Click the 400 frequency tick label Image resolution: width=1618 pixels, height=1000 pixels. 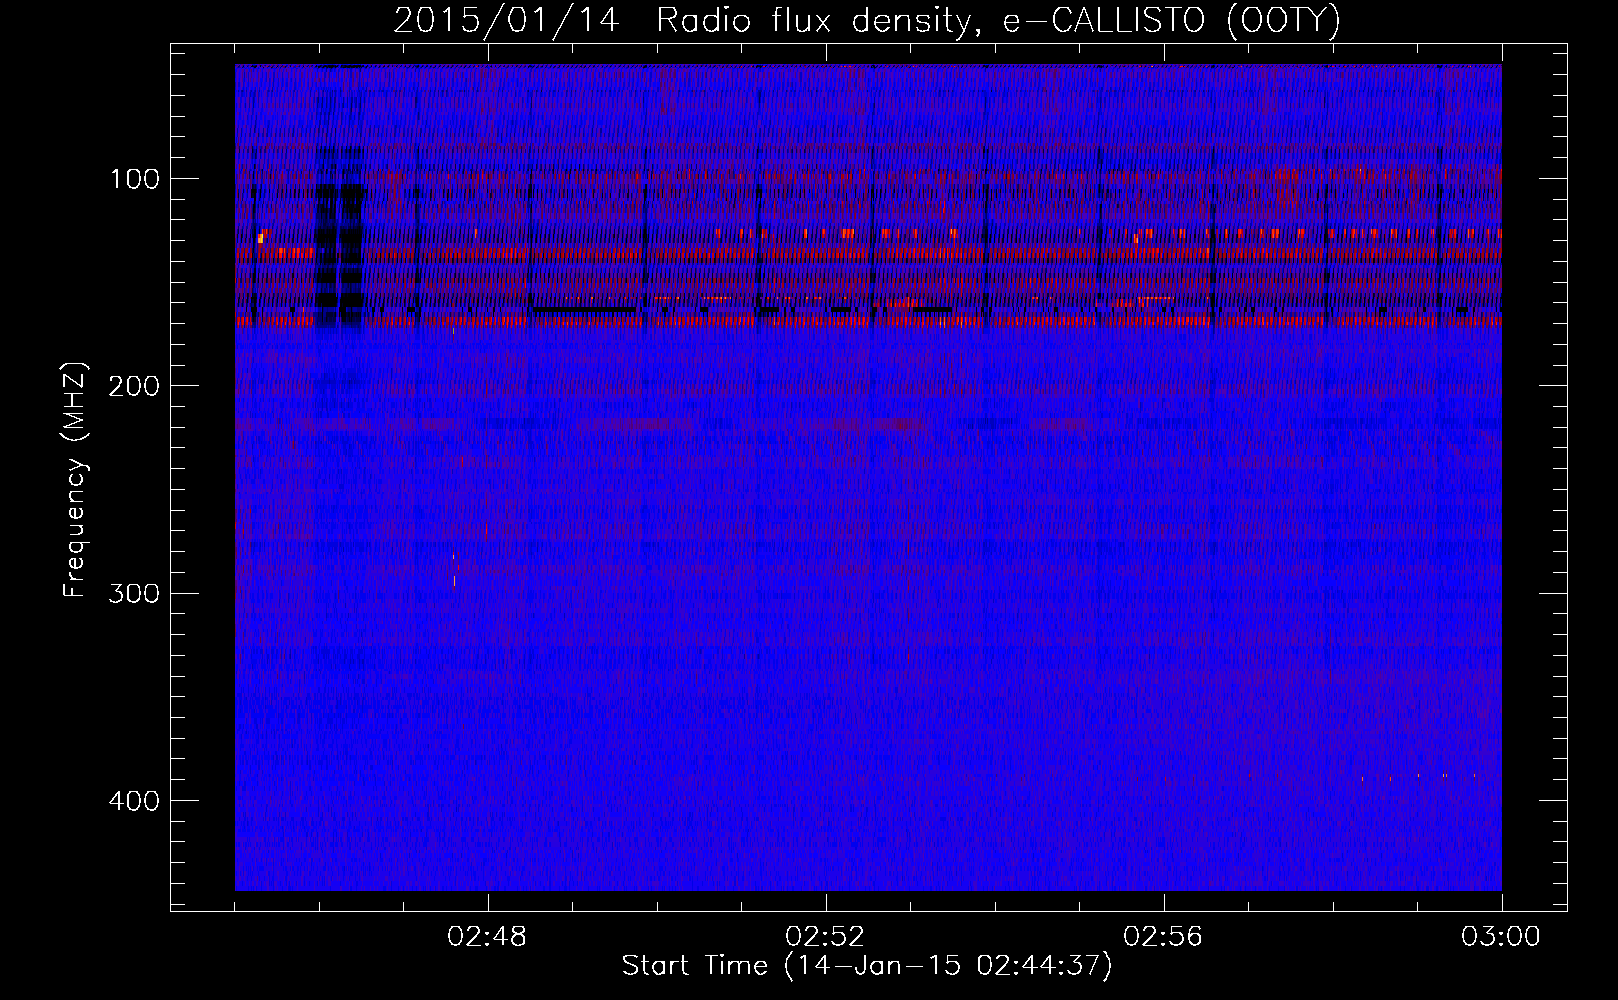pyautogui.click(x=135, y=801)
